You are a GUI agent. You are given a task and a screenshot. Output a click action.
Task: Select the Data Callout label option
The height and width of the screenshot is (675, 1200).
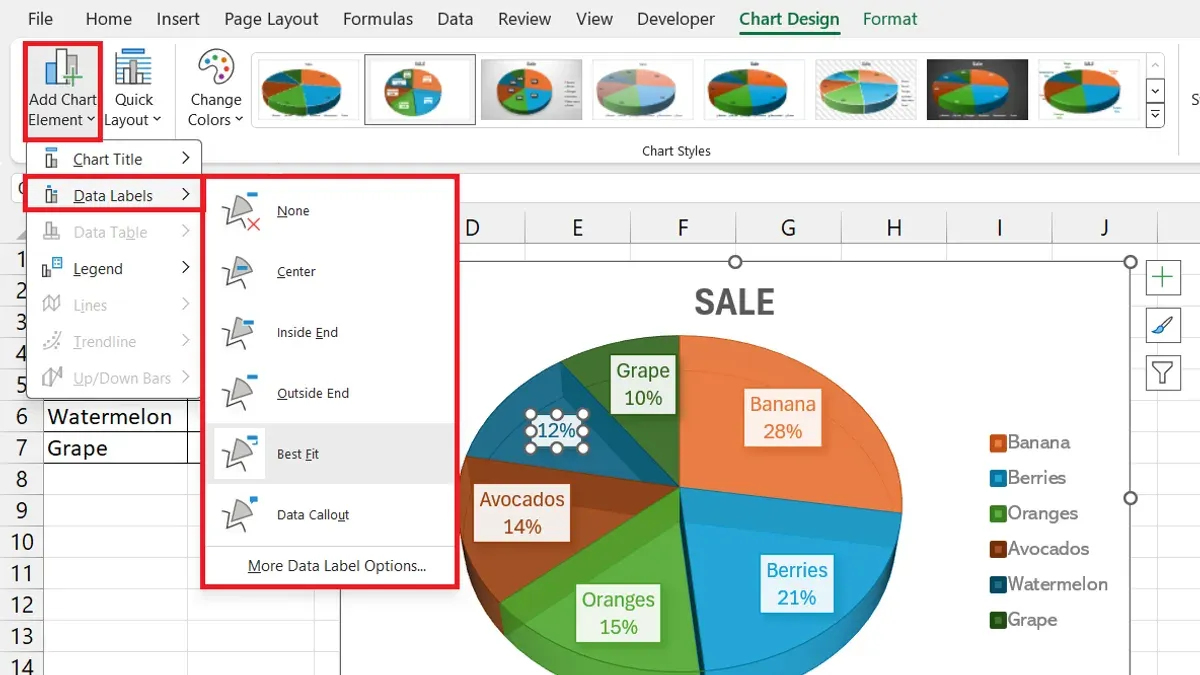pos(330,515)
